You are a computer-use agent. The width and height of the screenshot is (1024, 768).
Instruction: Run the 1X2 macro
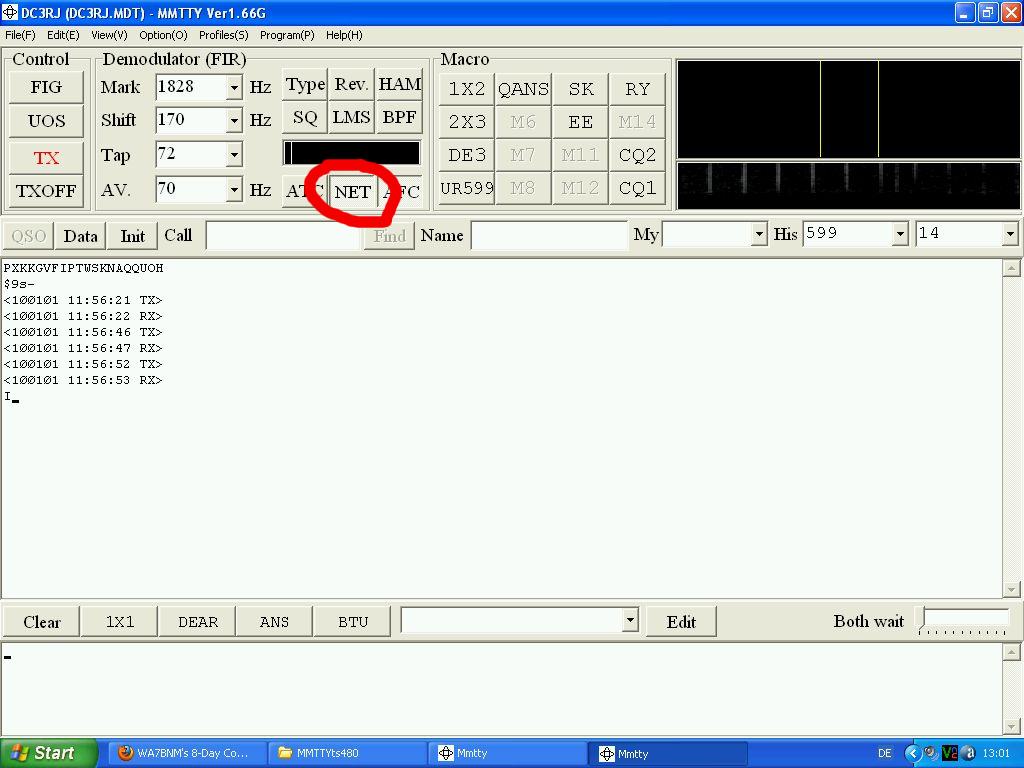click(x=467, y=89)
